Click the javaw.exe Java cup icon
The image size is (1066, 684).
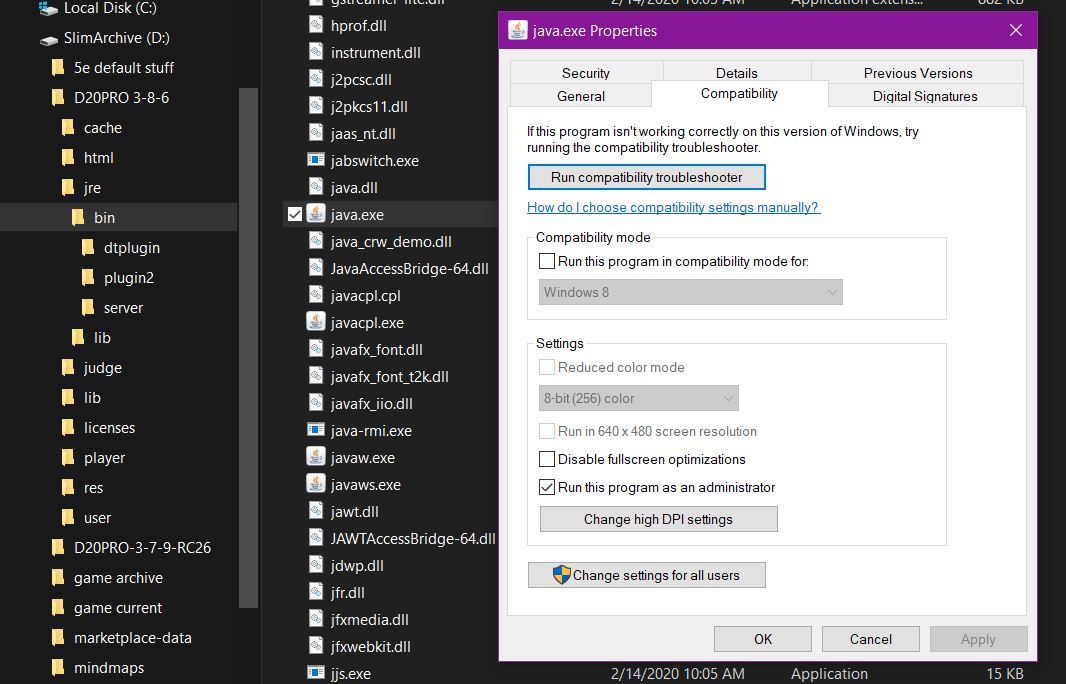coord(316,457)
